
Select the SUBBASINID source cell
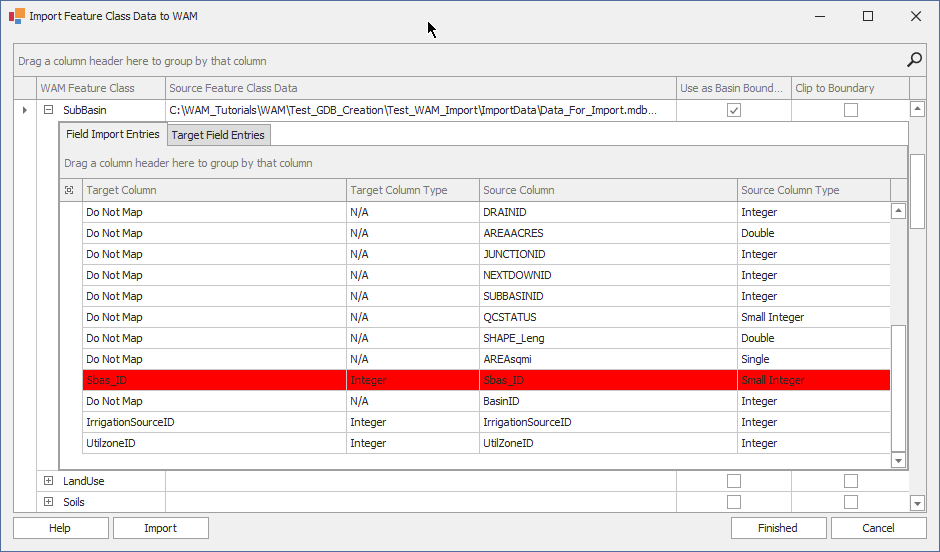coord(608,296)
